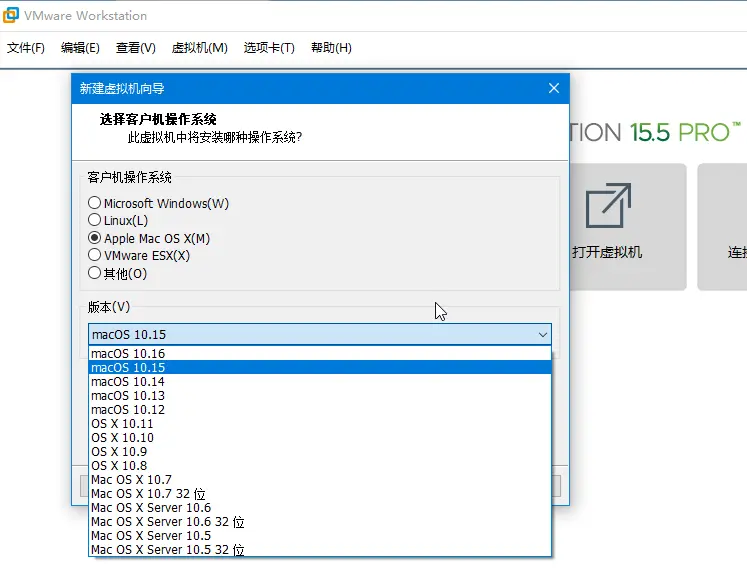Choose Mac OS X 10.7 32 位 entry

320,493
